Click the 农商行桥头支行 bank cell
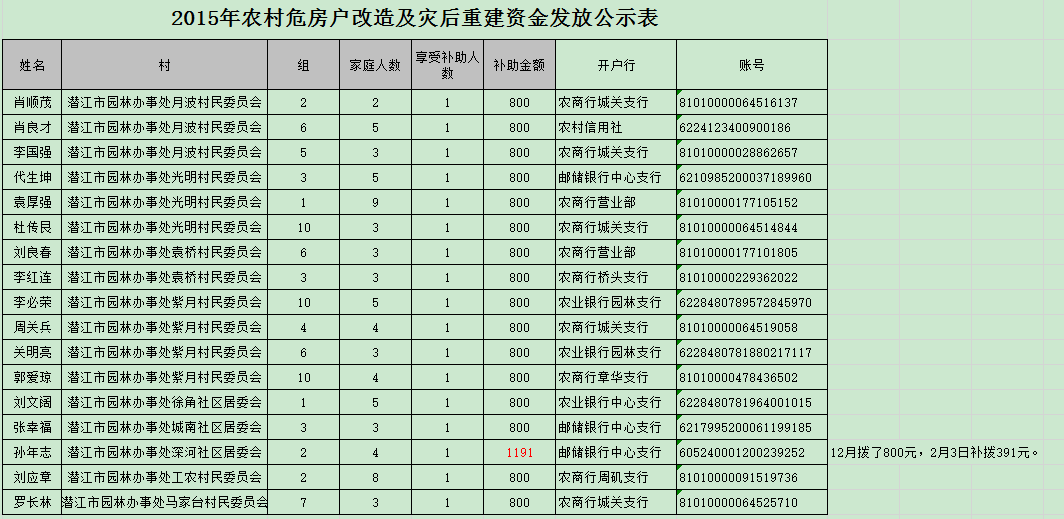 [x=603, y=277]
